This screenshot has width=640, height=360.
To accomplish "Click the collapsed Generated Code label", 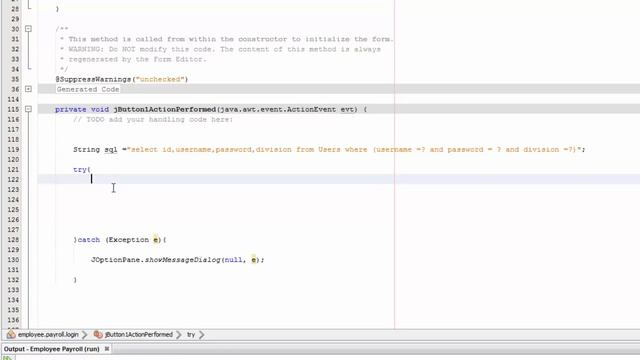I will click(x=88, y=89).
